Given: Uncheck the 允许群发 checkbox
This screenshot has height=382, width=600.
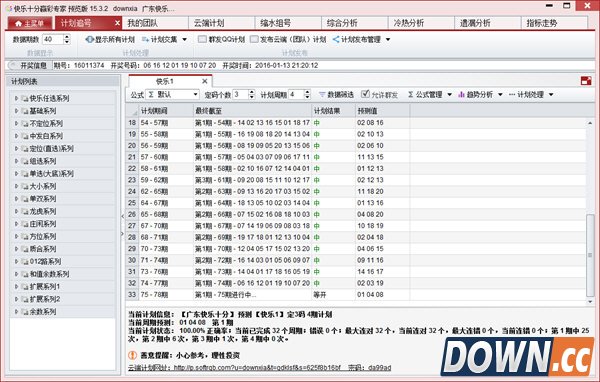Looking at the screenshot, I should tap(365, 94).
